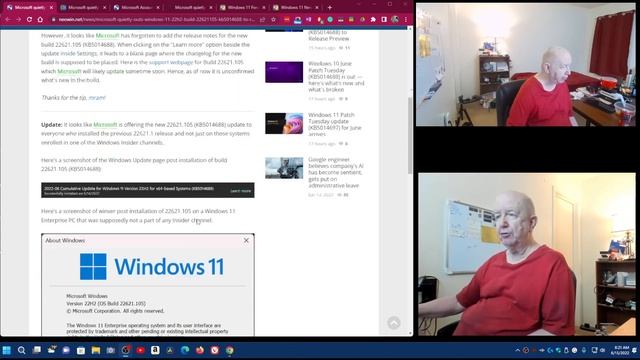
Task: Go to the browser home page
Action: 40,19
